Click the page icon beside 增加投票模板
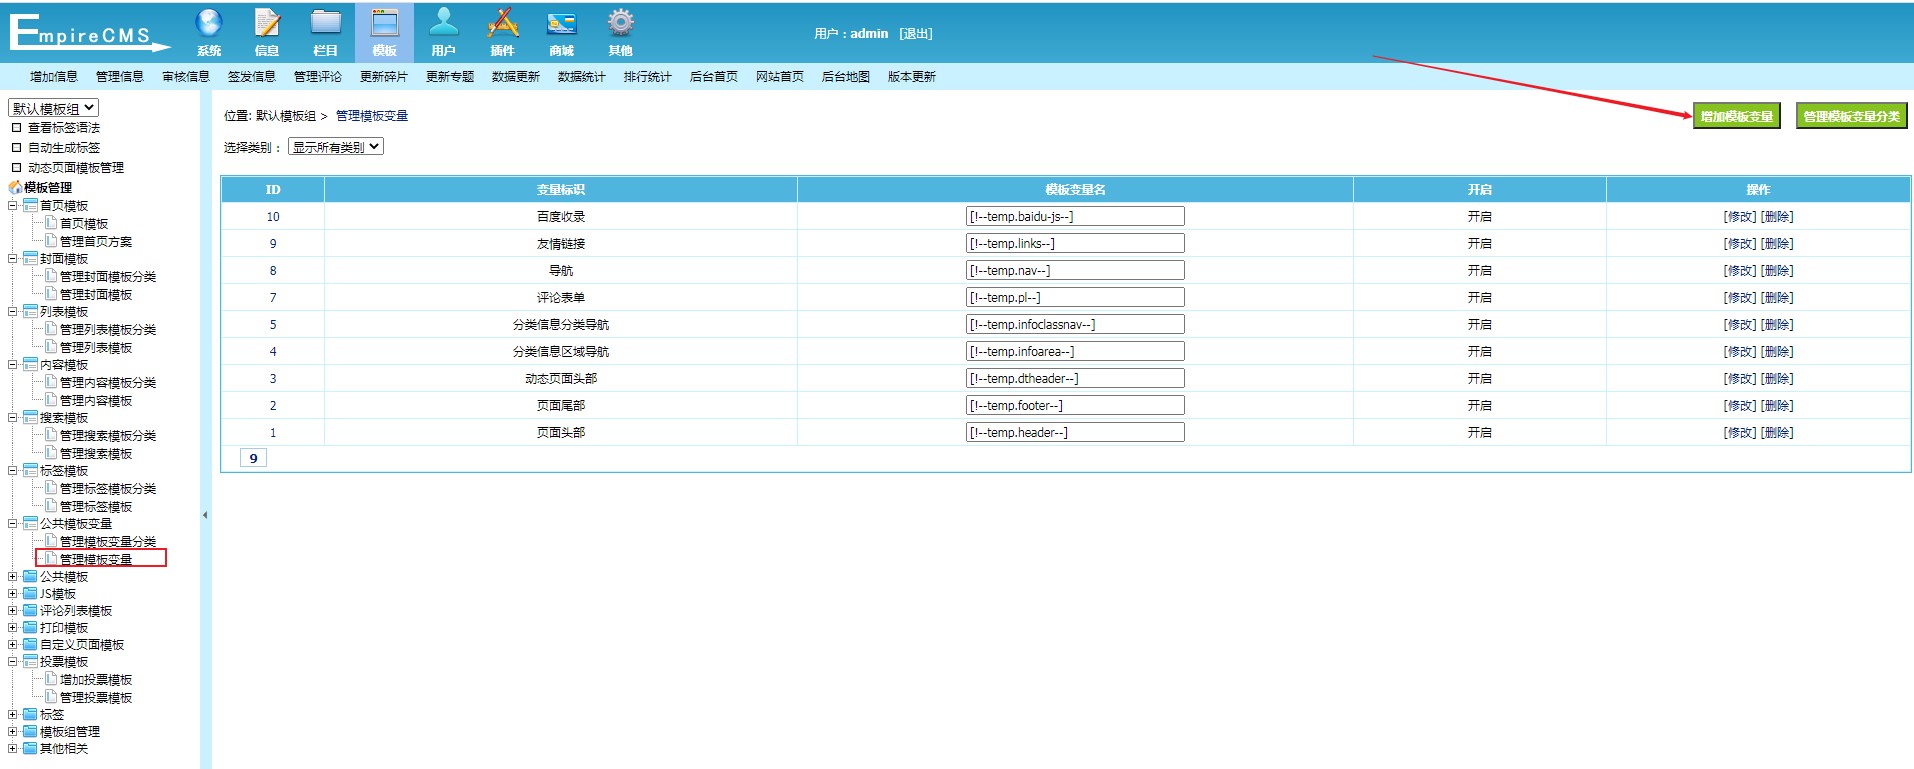This screenshot has width=1914, height=769. (51, 679)
